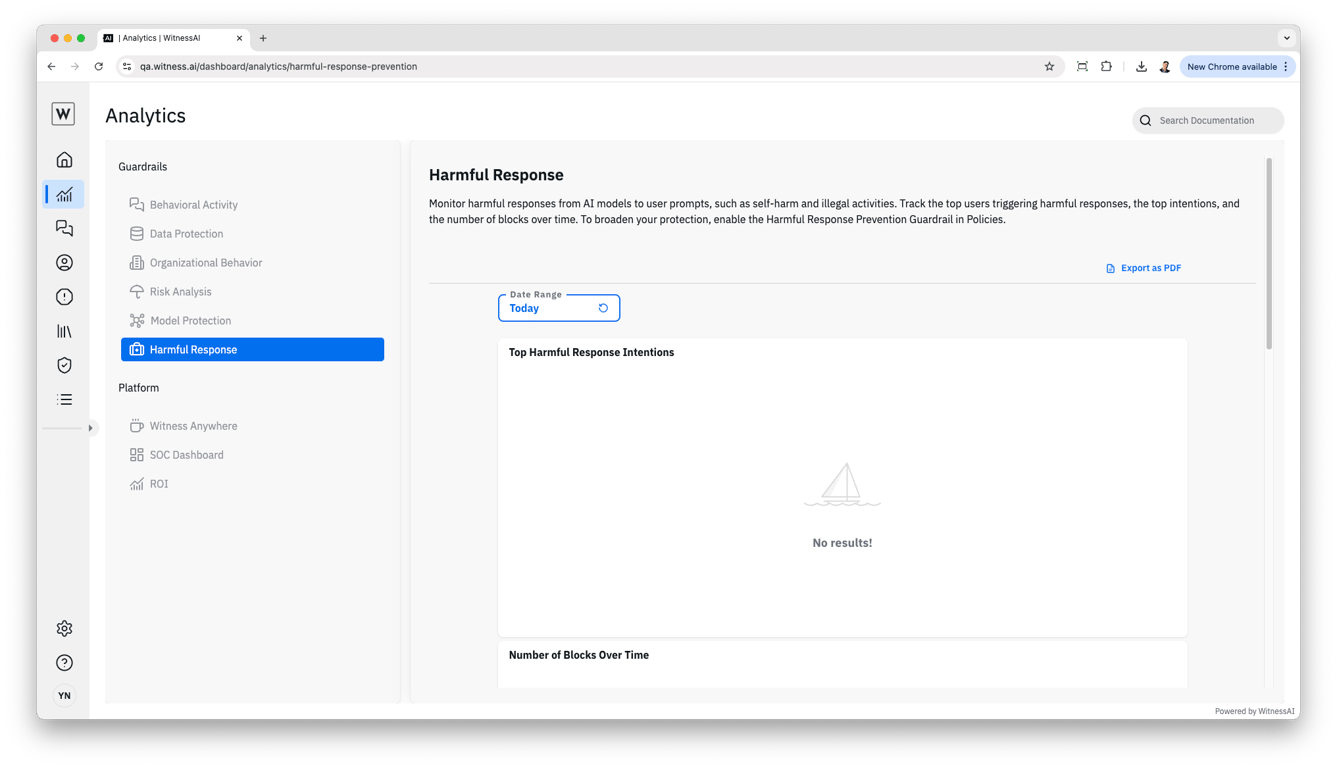Click the browser forward arrow
The width and height of the screenshot is (1337, 768).
coord(75,67)
